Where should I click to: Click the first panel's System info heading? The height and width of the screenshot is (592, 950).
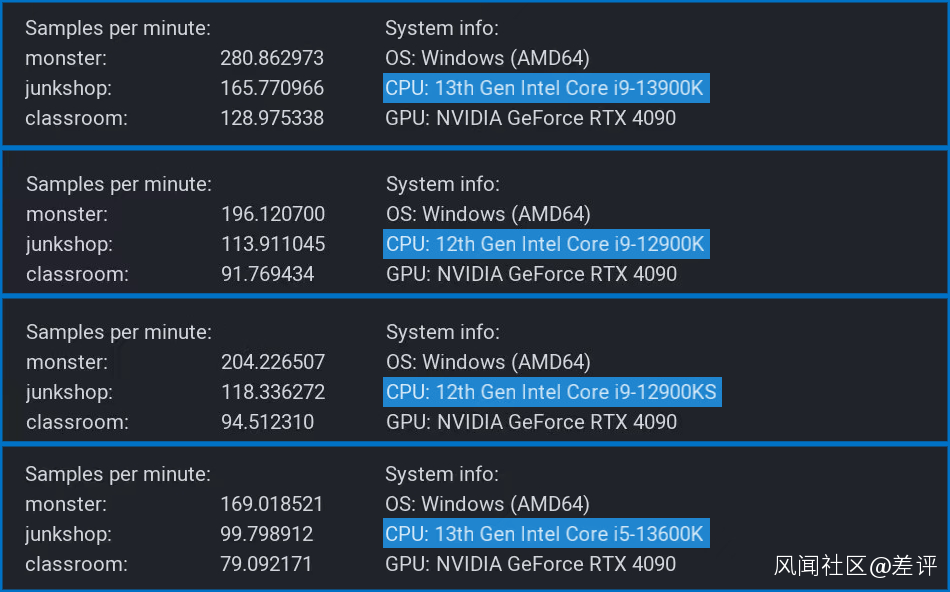point(442,28)
